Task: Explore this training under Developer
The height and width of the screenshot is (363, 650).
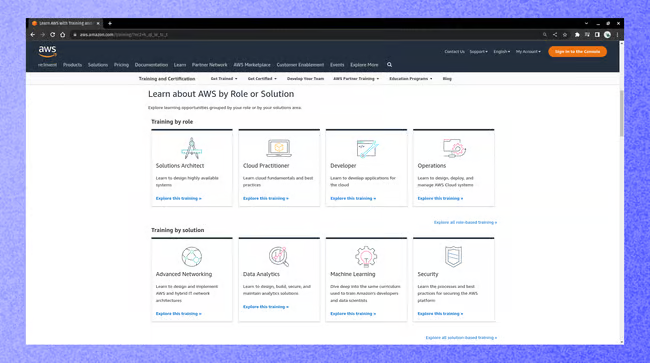Action: click(x=353, y=198)
